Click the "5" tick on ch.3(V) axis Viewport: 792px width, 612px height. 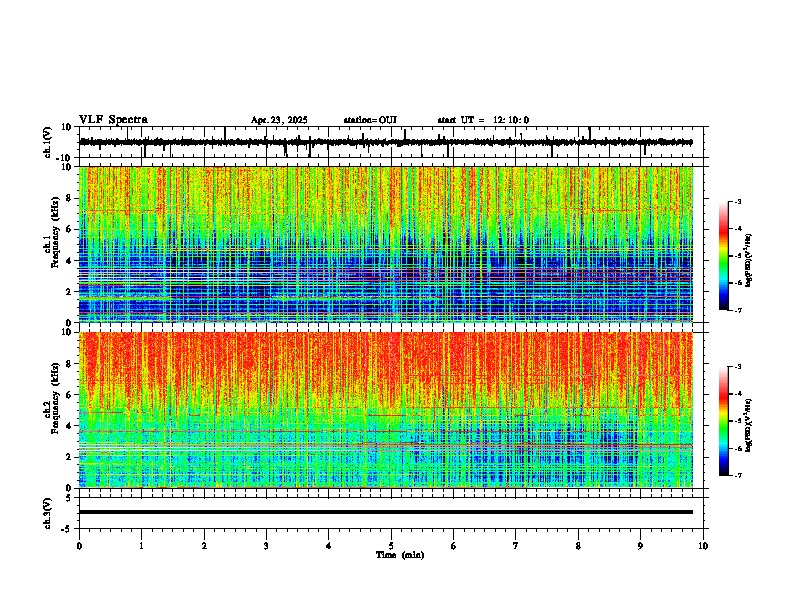tap(70, 497)
